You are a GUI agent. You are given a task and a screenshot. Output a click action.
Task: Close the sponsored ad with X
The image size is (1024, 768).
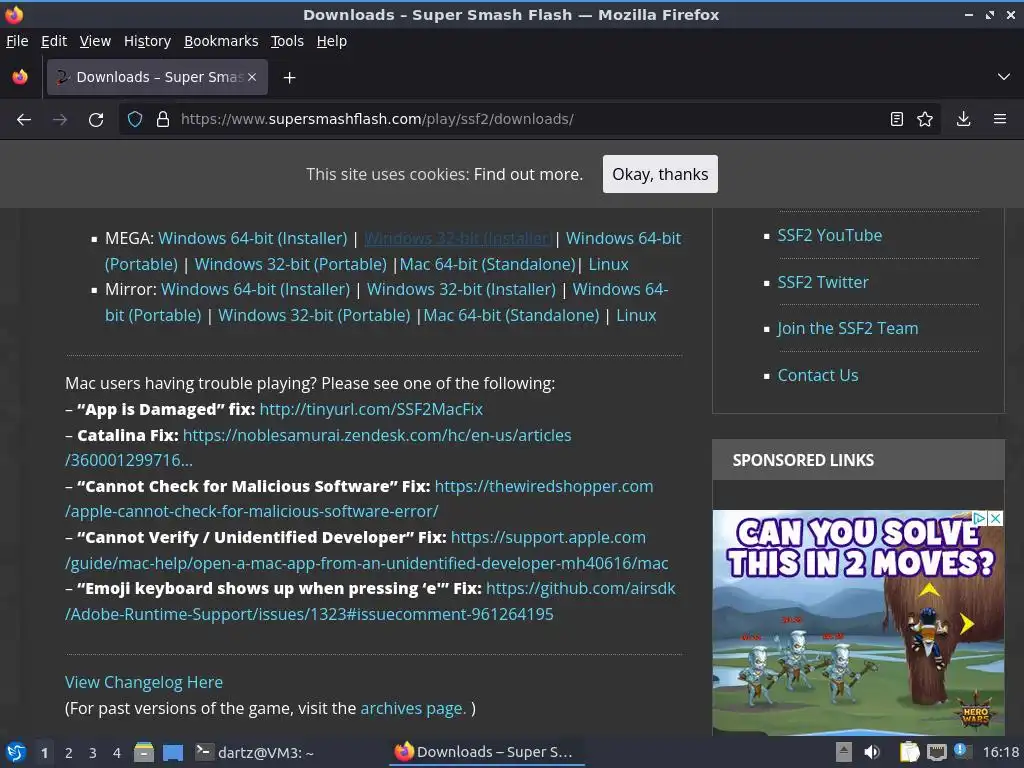pyautogui.click(x=995, y=519)
